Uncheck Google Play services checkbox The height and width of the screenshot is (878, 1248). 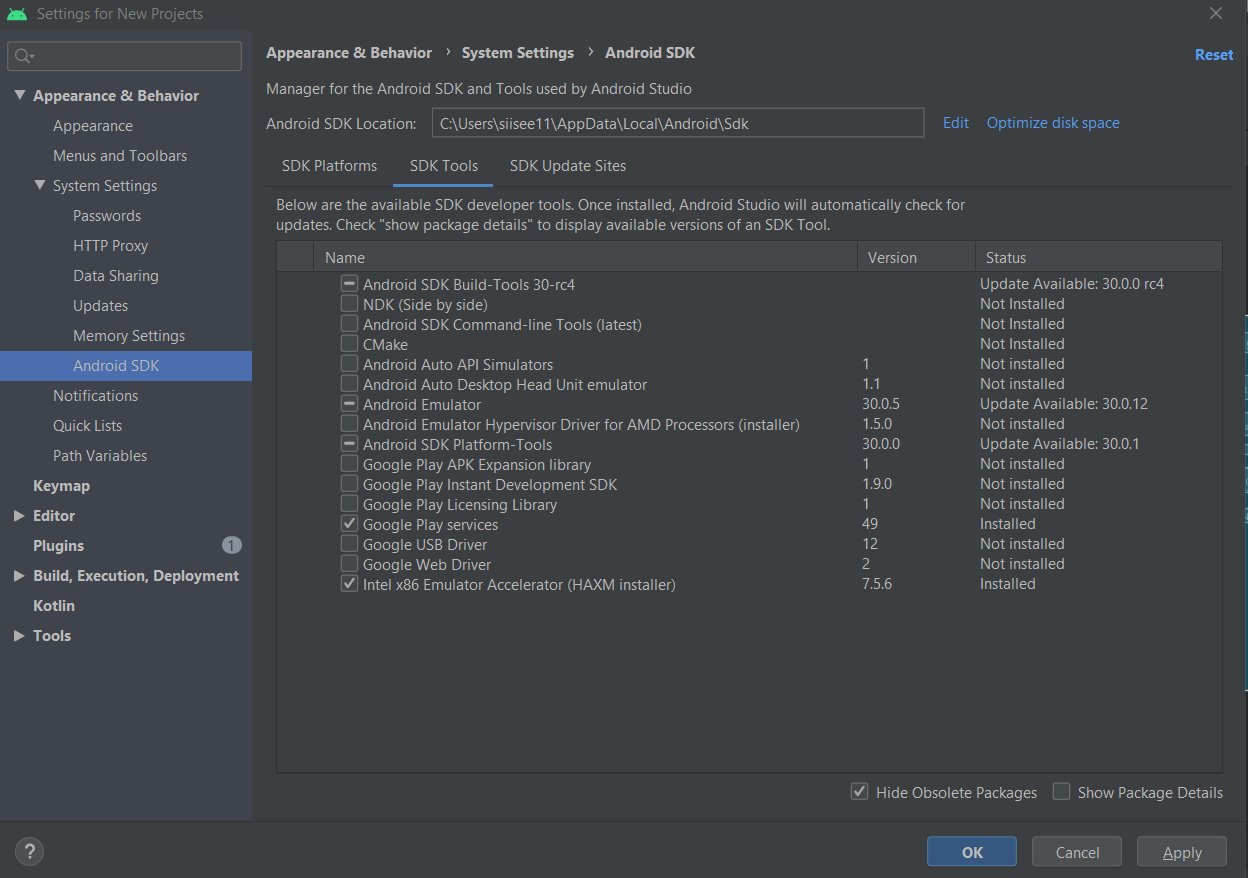(x=349, y=524)
